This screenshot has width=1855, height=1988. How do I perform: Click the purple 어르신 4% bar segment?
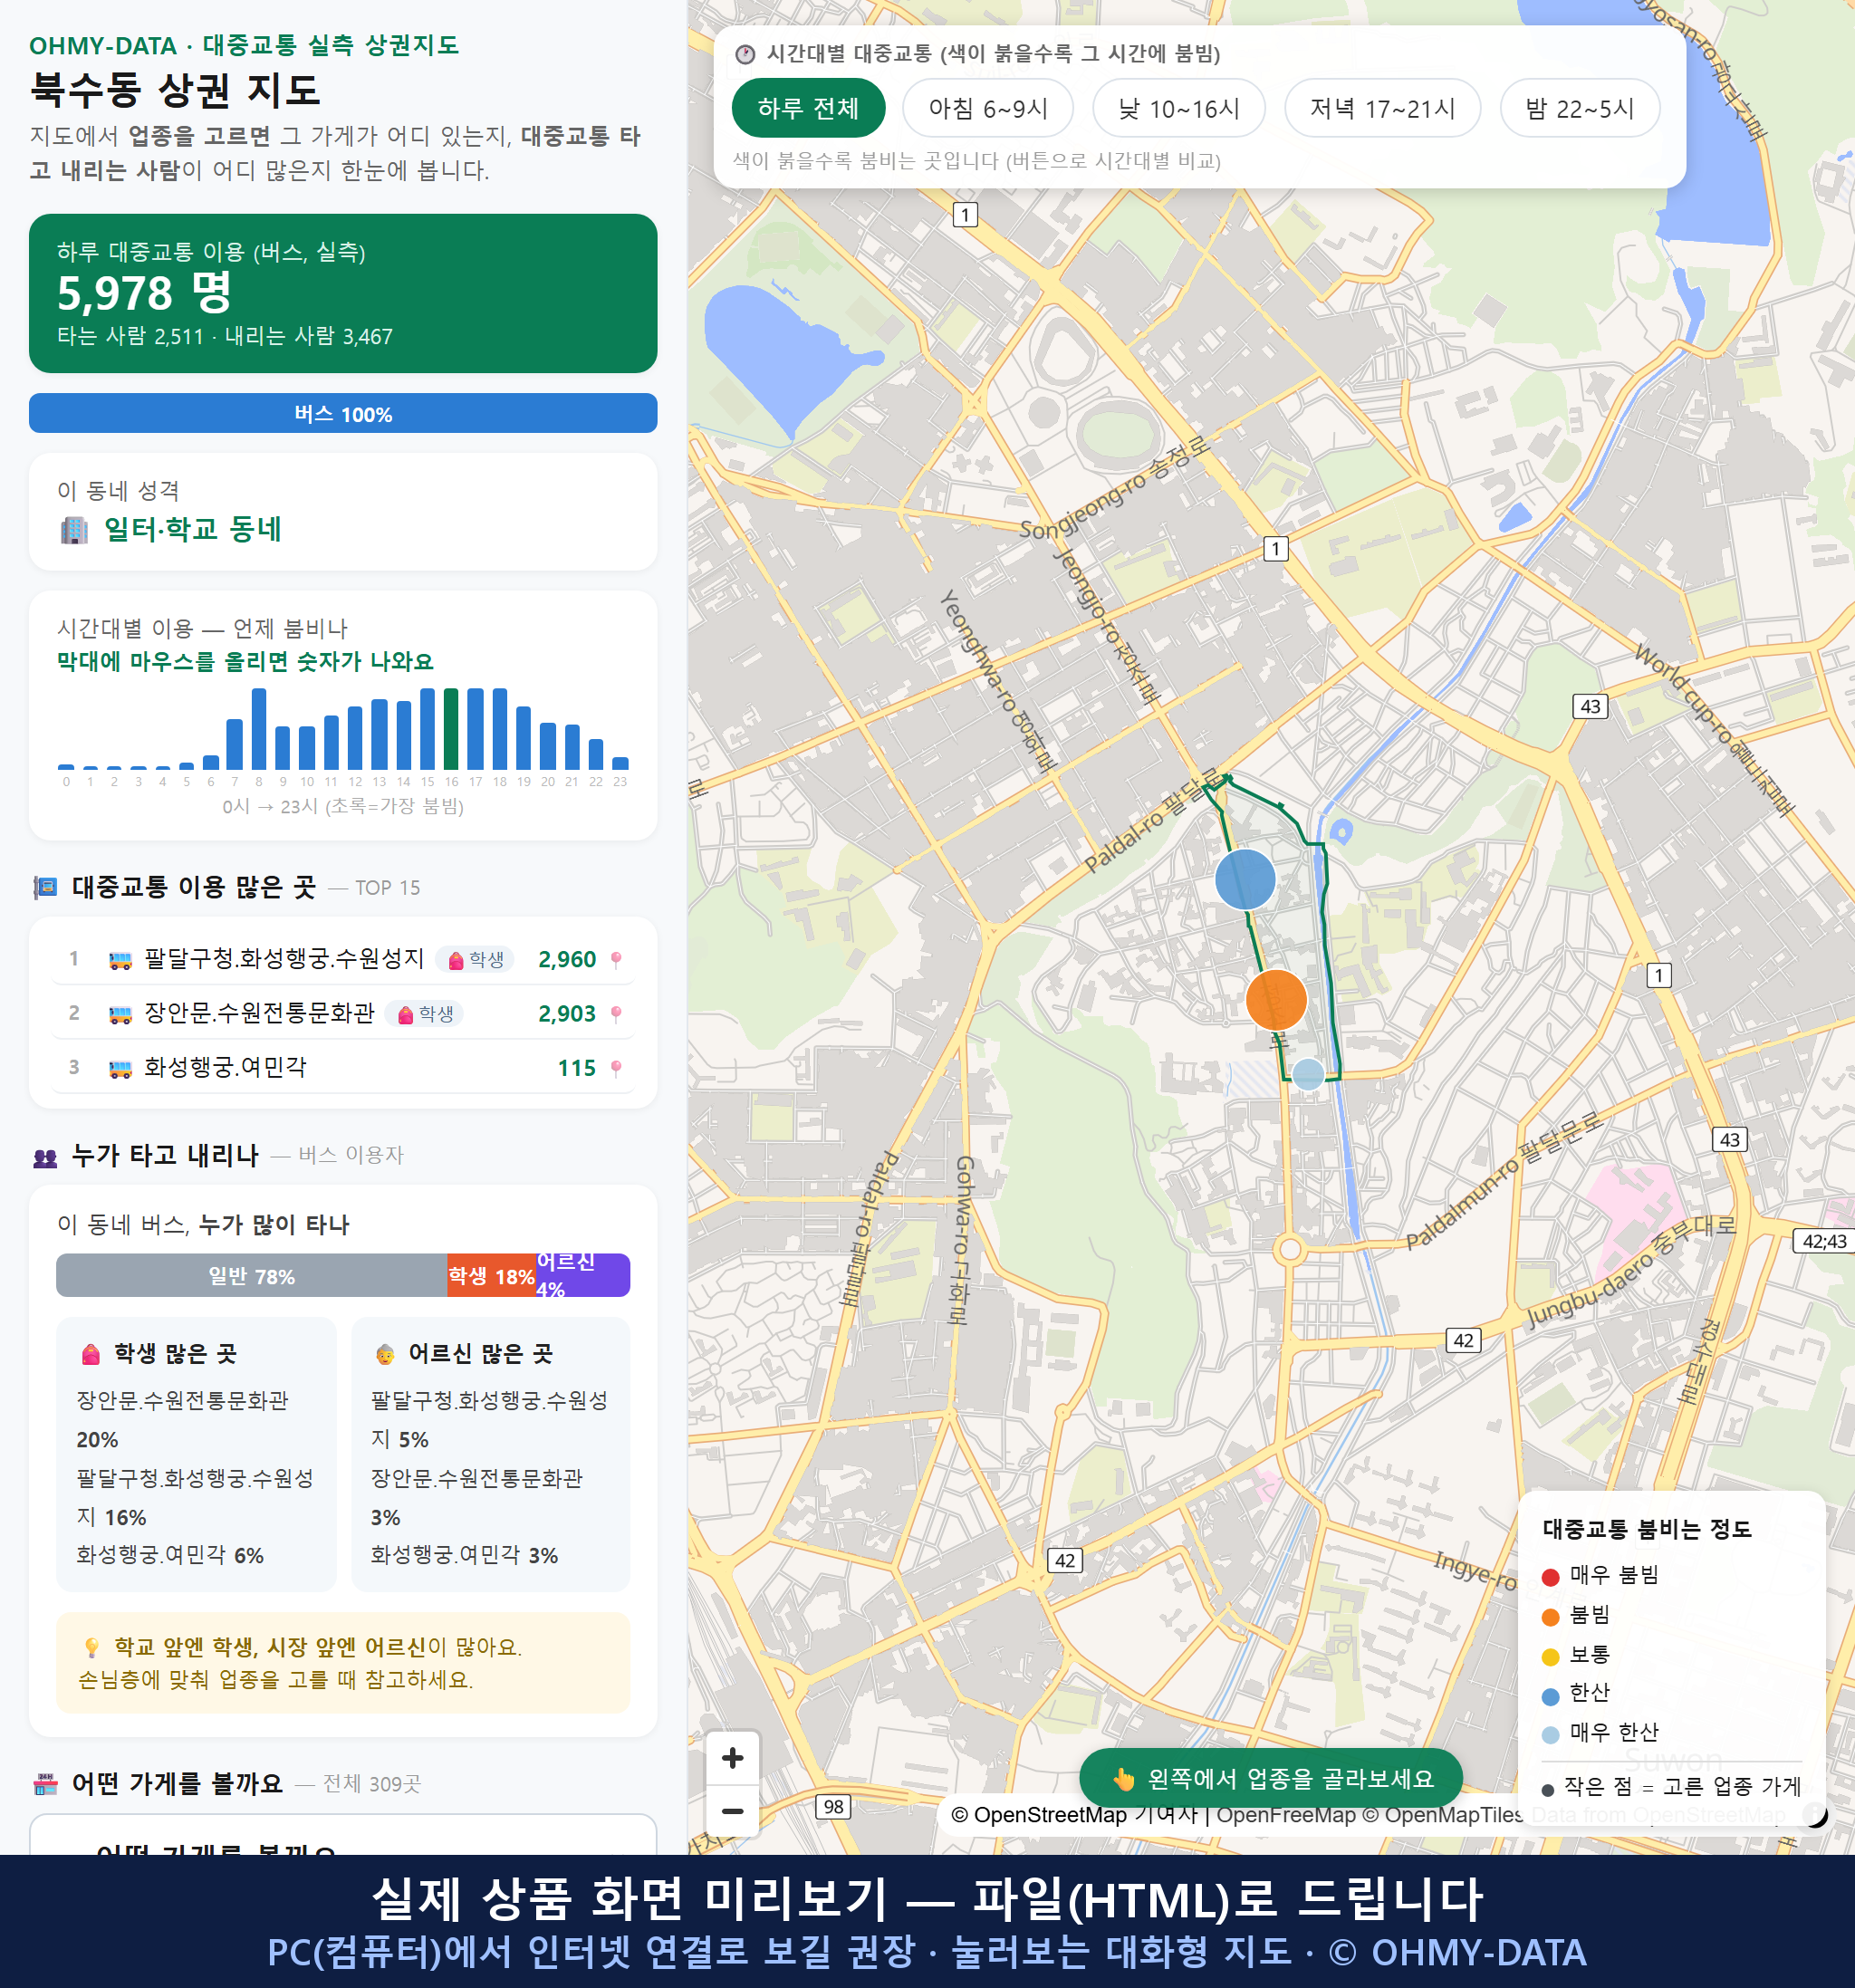[583, 1275]
